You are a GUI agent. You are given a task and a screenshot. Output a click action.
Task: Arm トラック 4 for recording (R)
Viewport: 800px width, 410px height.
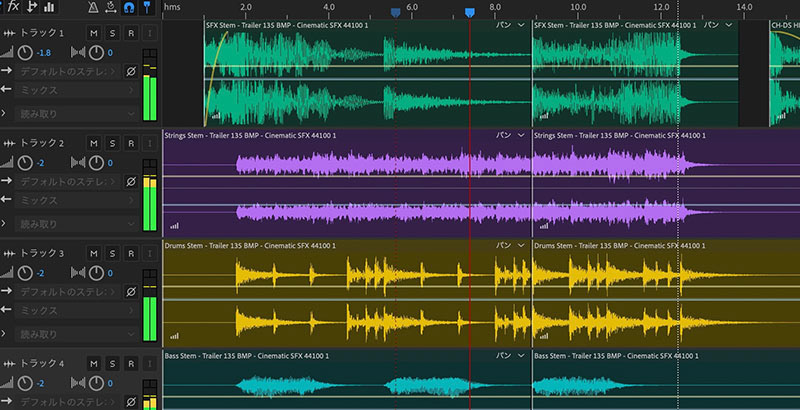coord(131,364)
